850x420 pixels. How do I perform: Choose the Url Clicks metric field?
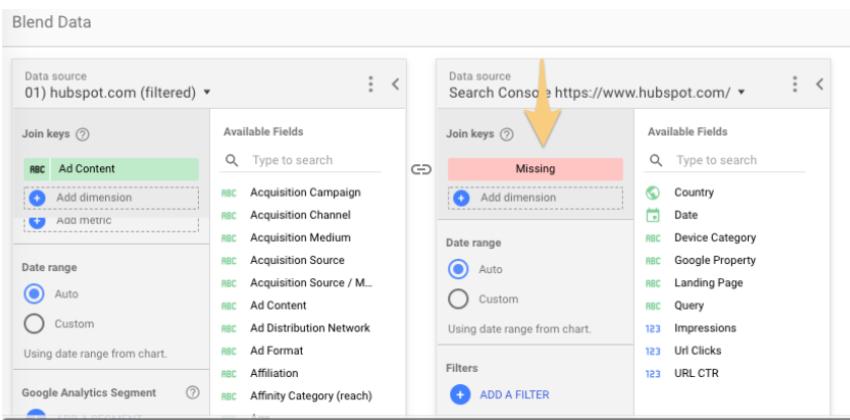698,351
